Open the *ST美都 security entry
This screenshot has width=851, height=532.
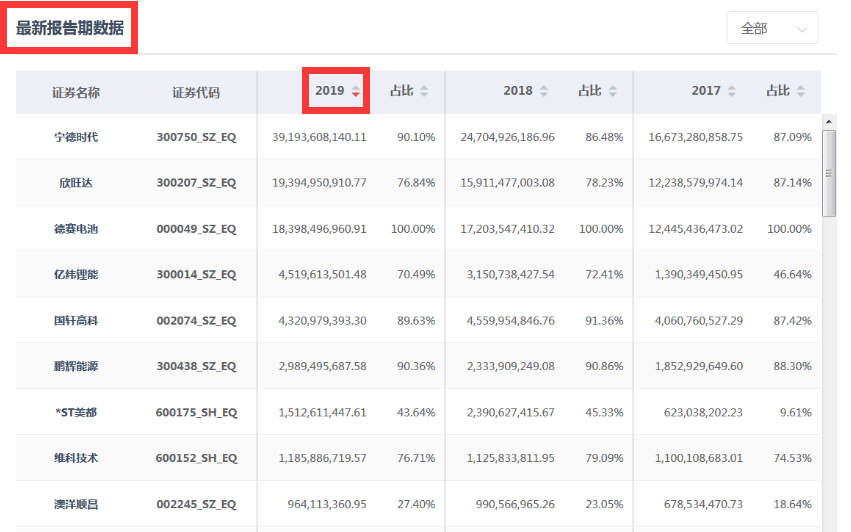[x=76, y=412]
